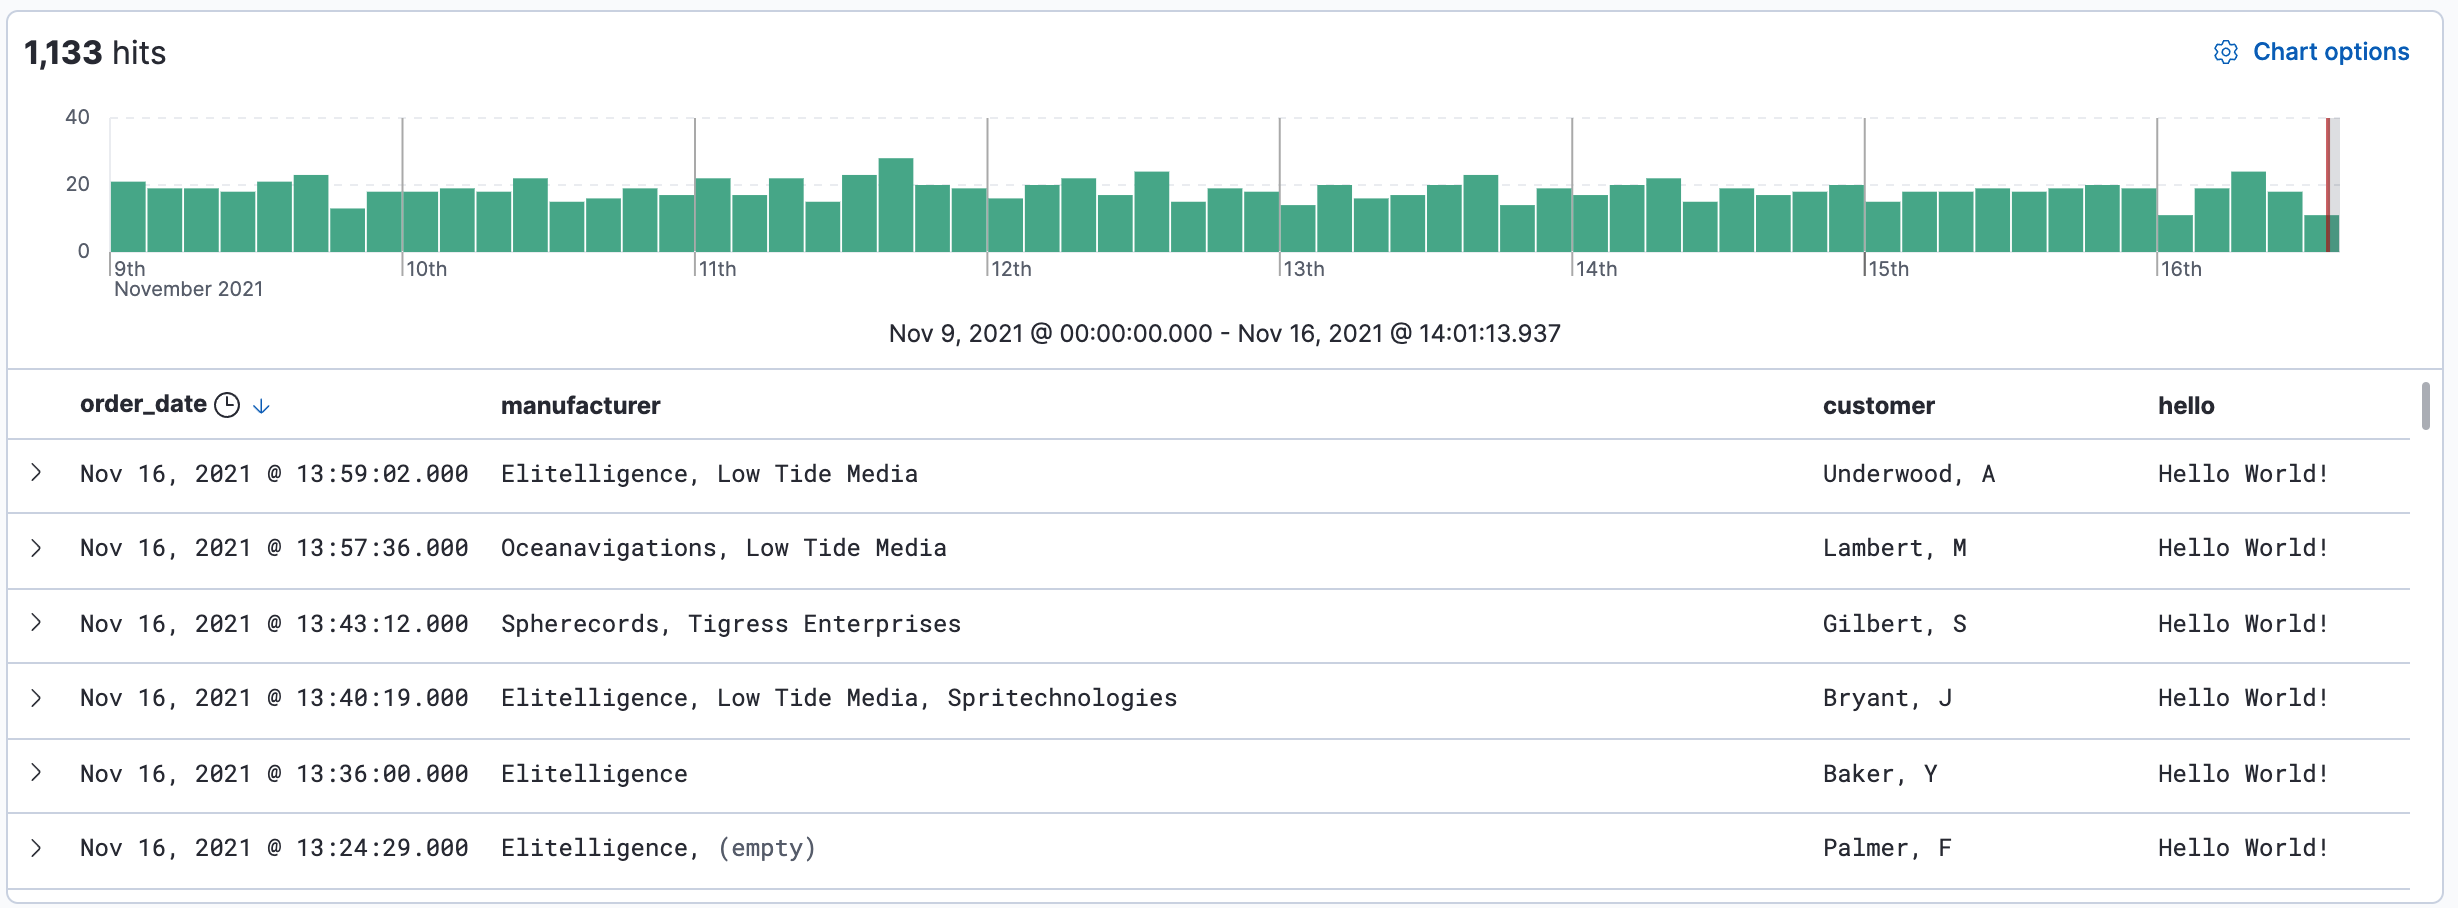This screenshot has height=908, width=2458.
Task: Expand the Gilbert, S order row
Action: coord(36,623)
